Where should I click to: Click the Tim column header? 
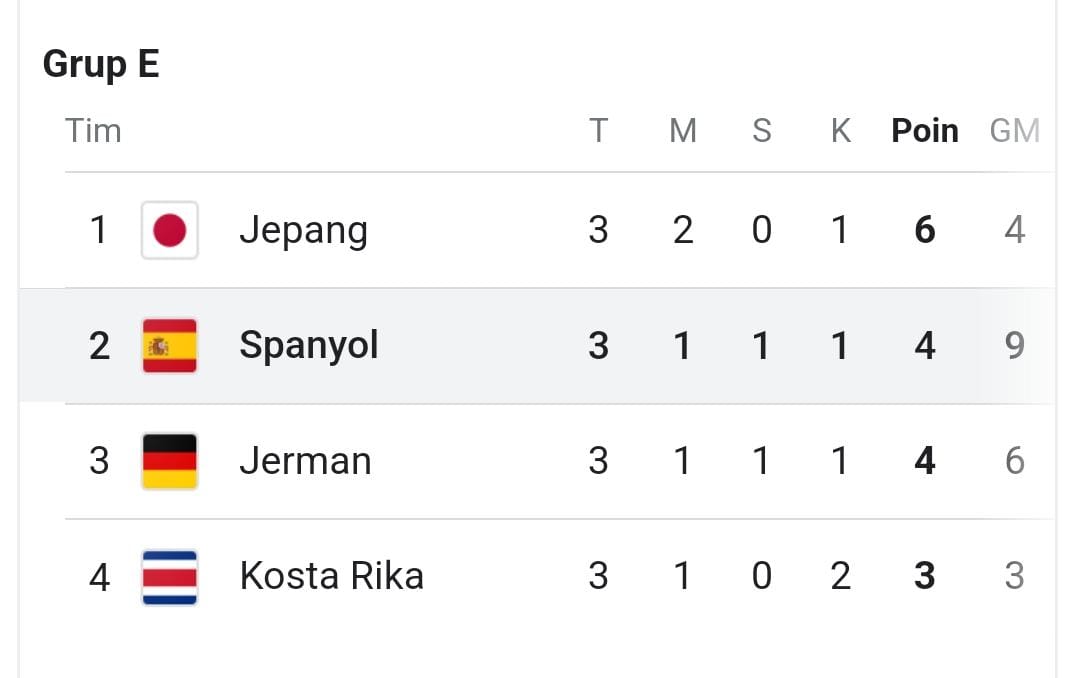(93, 131)
